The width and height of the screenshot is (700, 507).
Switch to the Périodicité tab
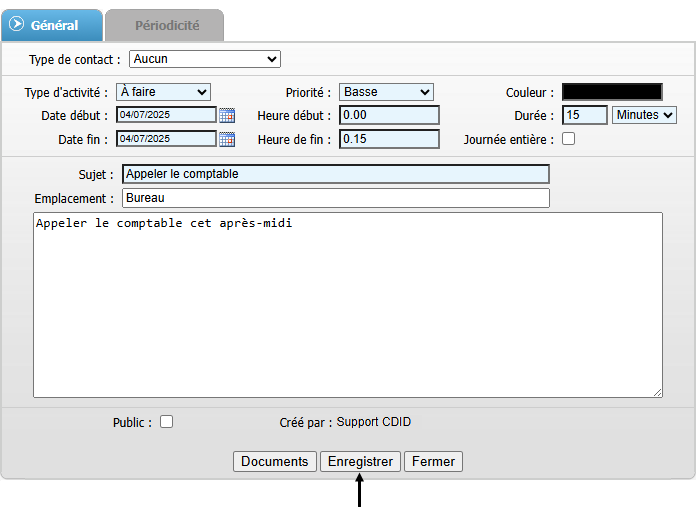pos(167,24)
